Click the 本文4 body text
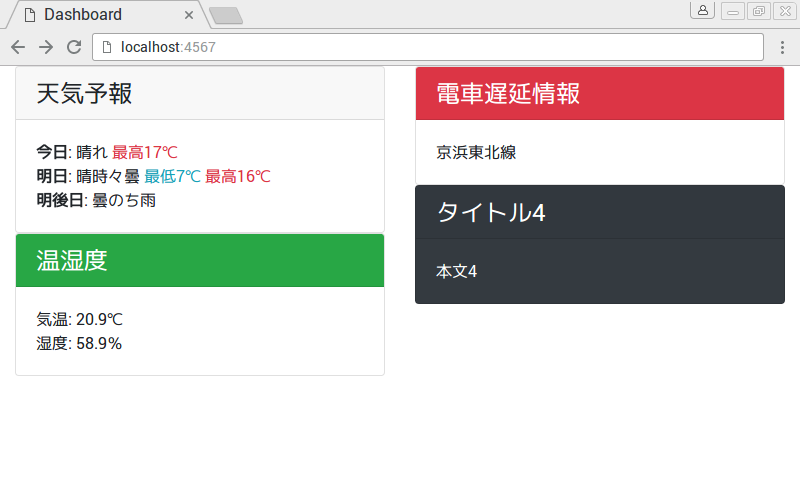Image resolution: width=800 pixels, height=480 pixels. 457,271
